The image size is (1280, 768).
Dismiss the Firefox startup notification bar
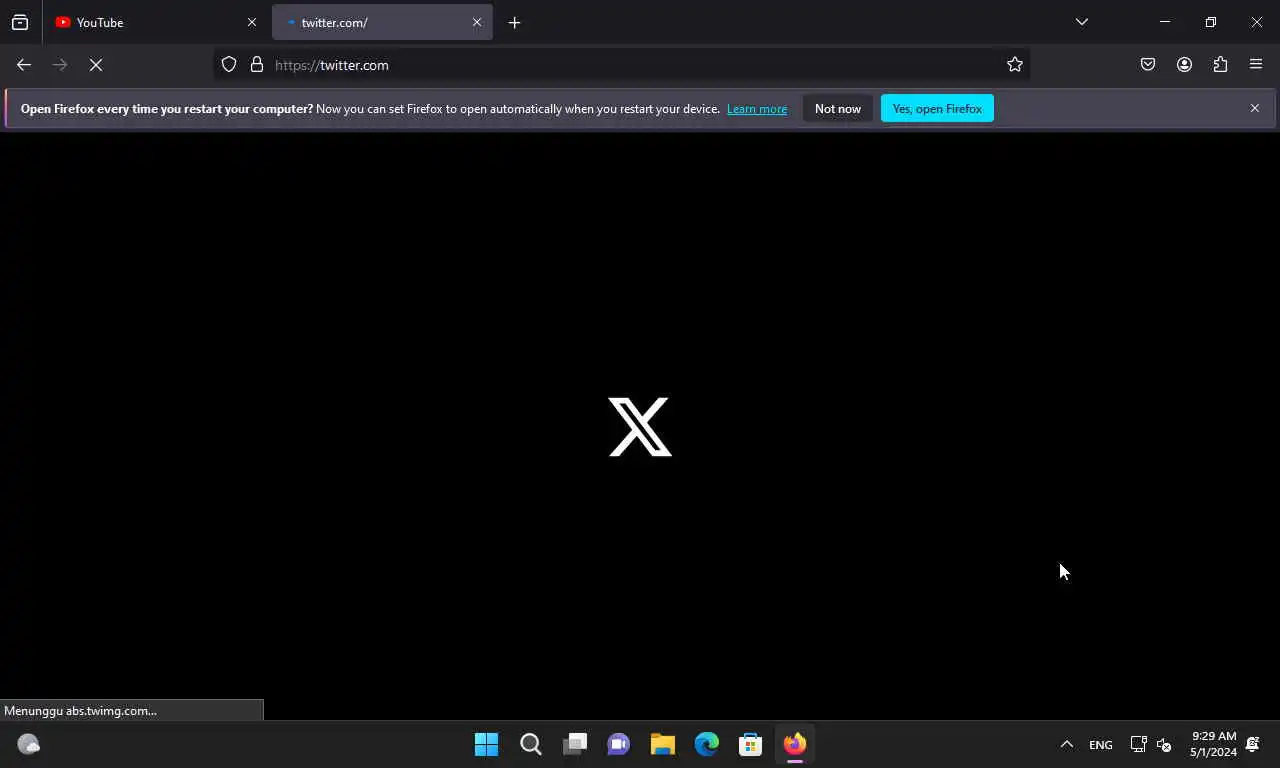click(1255, 108)
